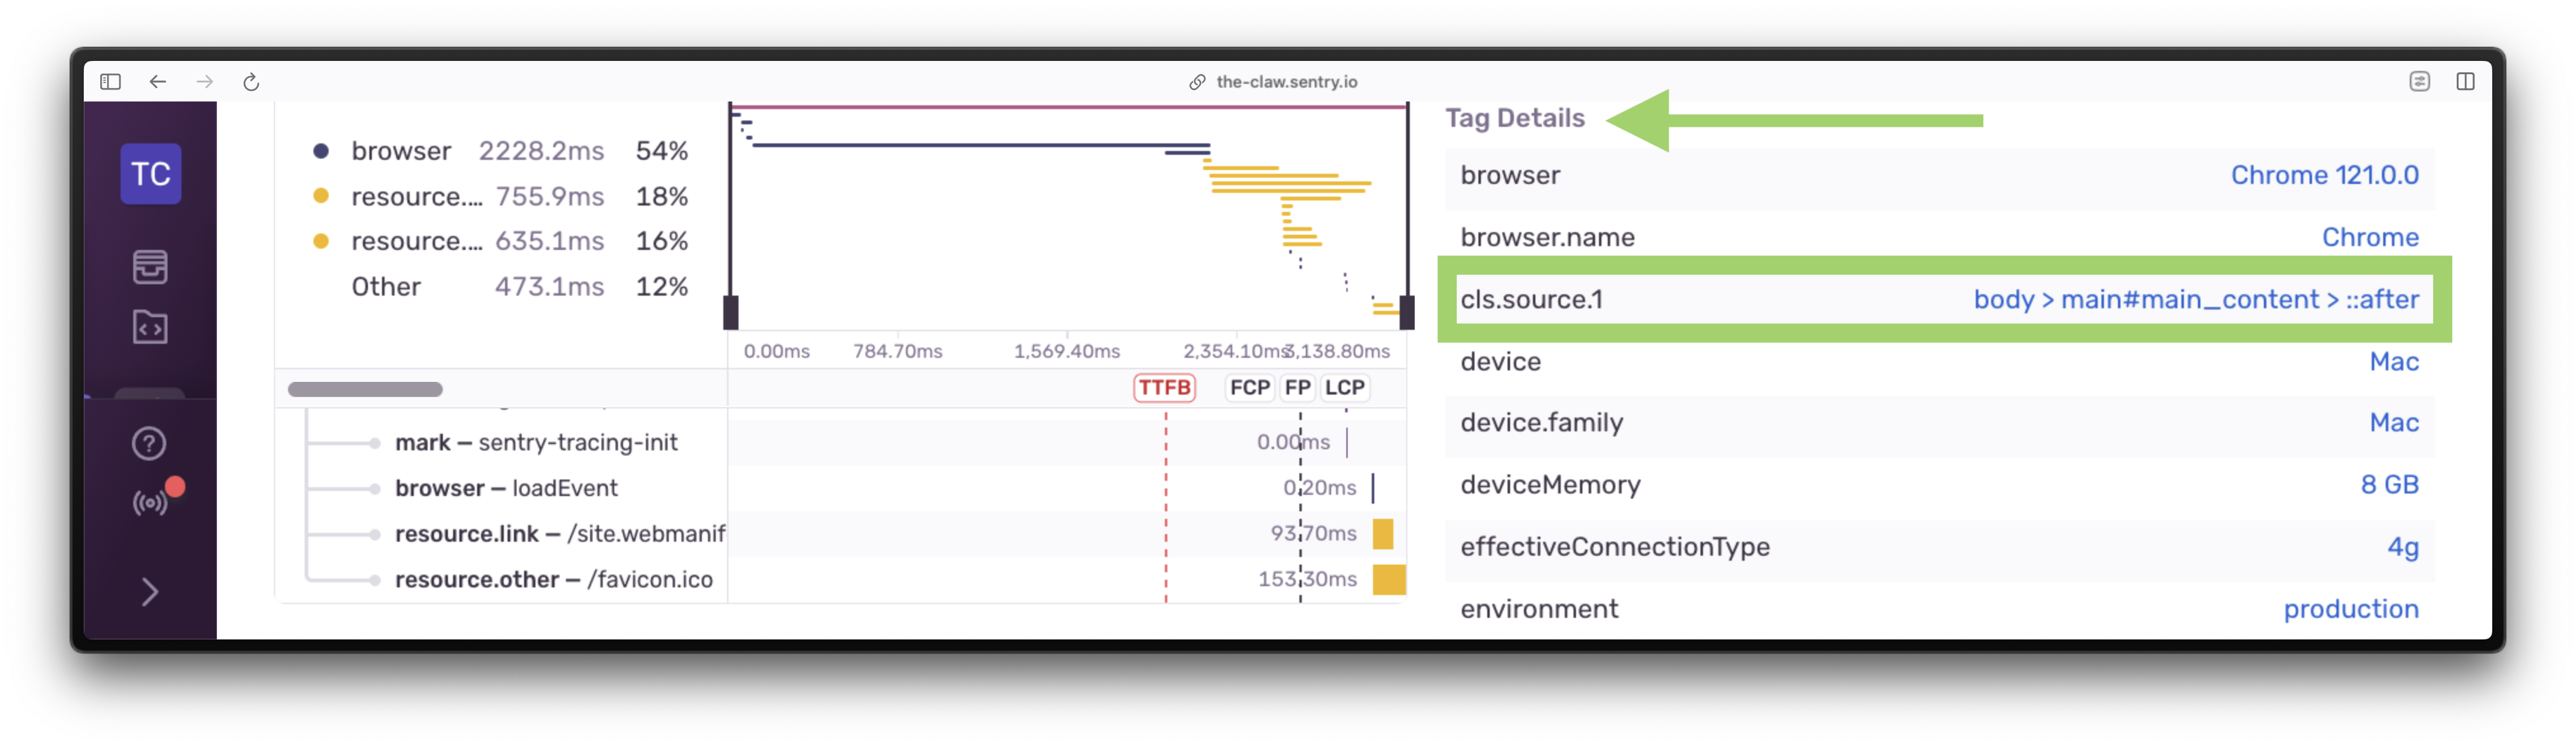Click the FP marker badge

1297,388
